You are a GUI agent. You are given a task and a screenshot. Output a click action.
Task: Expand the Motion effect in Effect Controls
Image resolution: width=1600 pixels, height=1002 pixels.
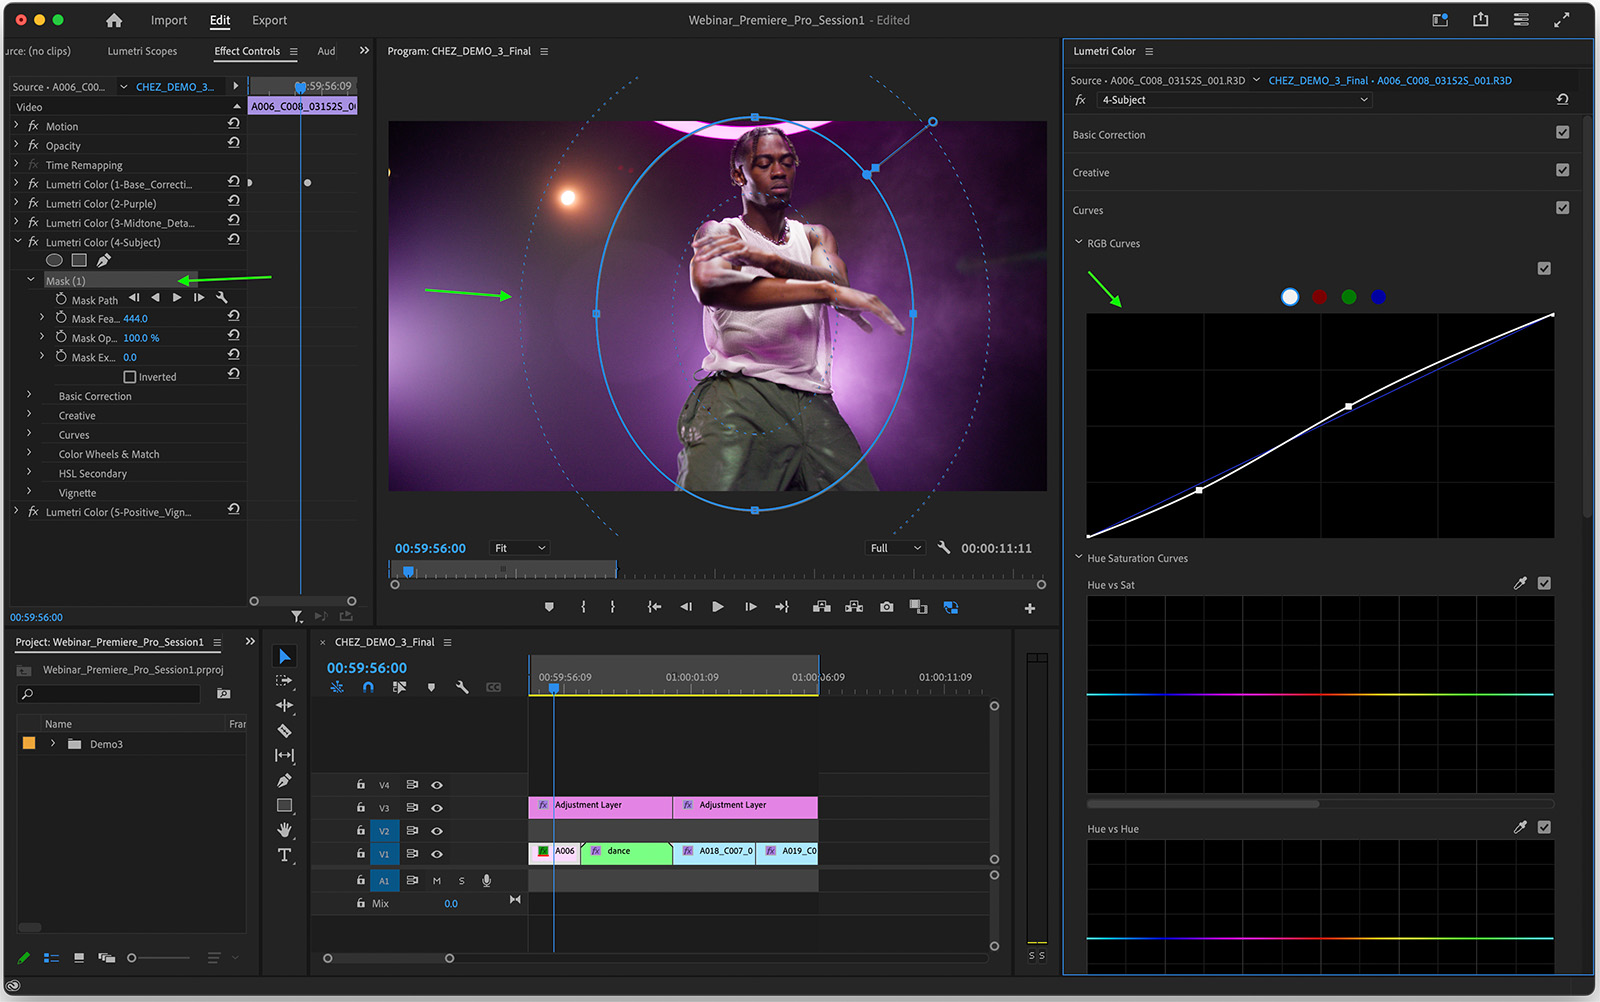[x=16, y=125]
